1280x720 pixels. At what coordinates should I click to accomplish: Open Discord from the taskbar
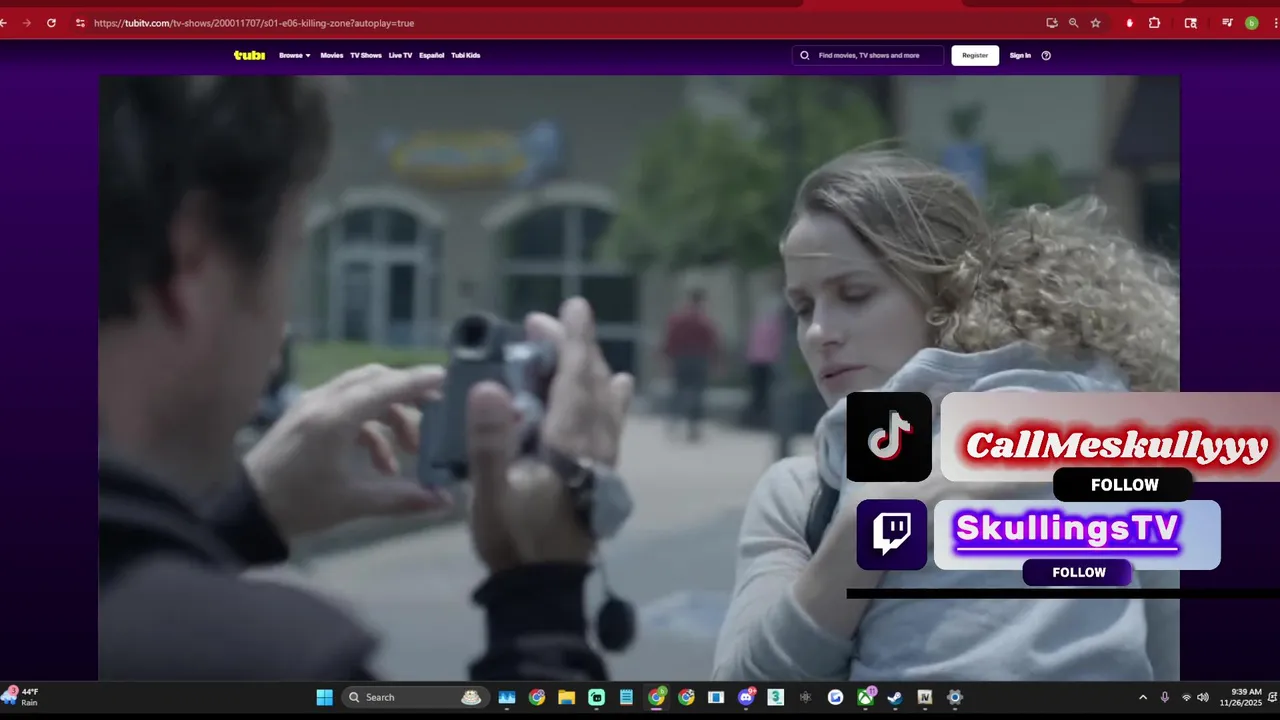click(x=746, y=697)
